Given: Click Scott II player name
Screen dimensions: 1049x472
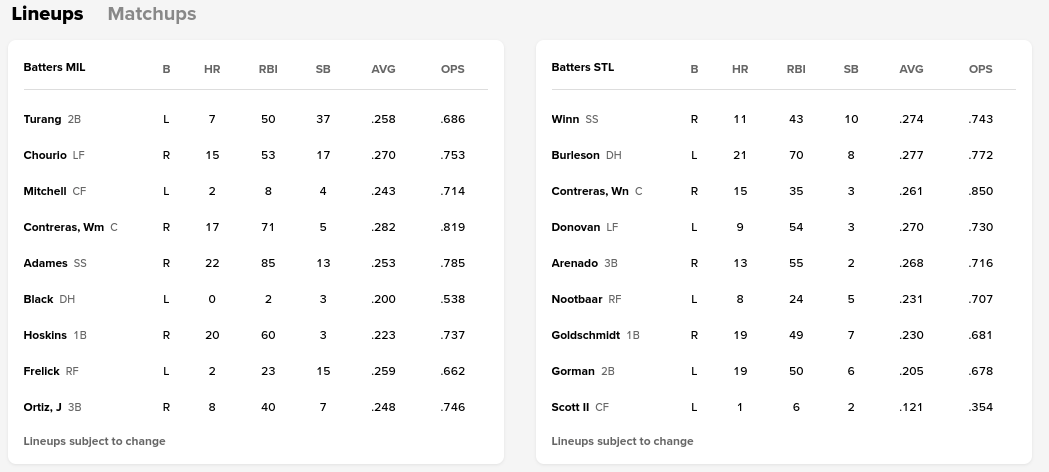Looking at the screenshot, I should tap(570, 407).
